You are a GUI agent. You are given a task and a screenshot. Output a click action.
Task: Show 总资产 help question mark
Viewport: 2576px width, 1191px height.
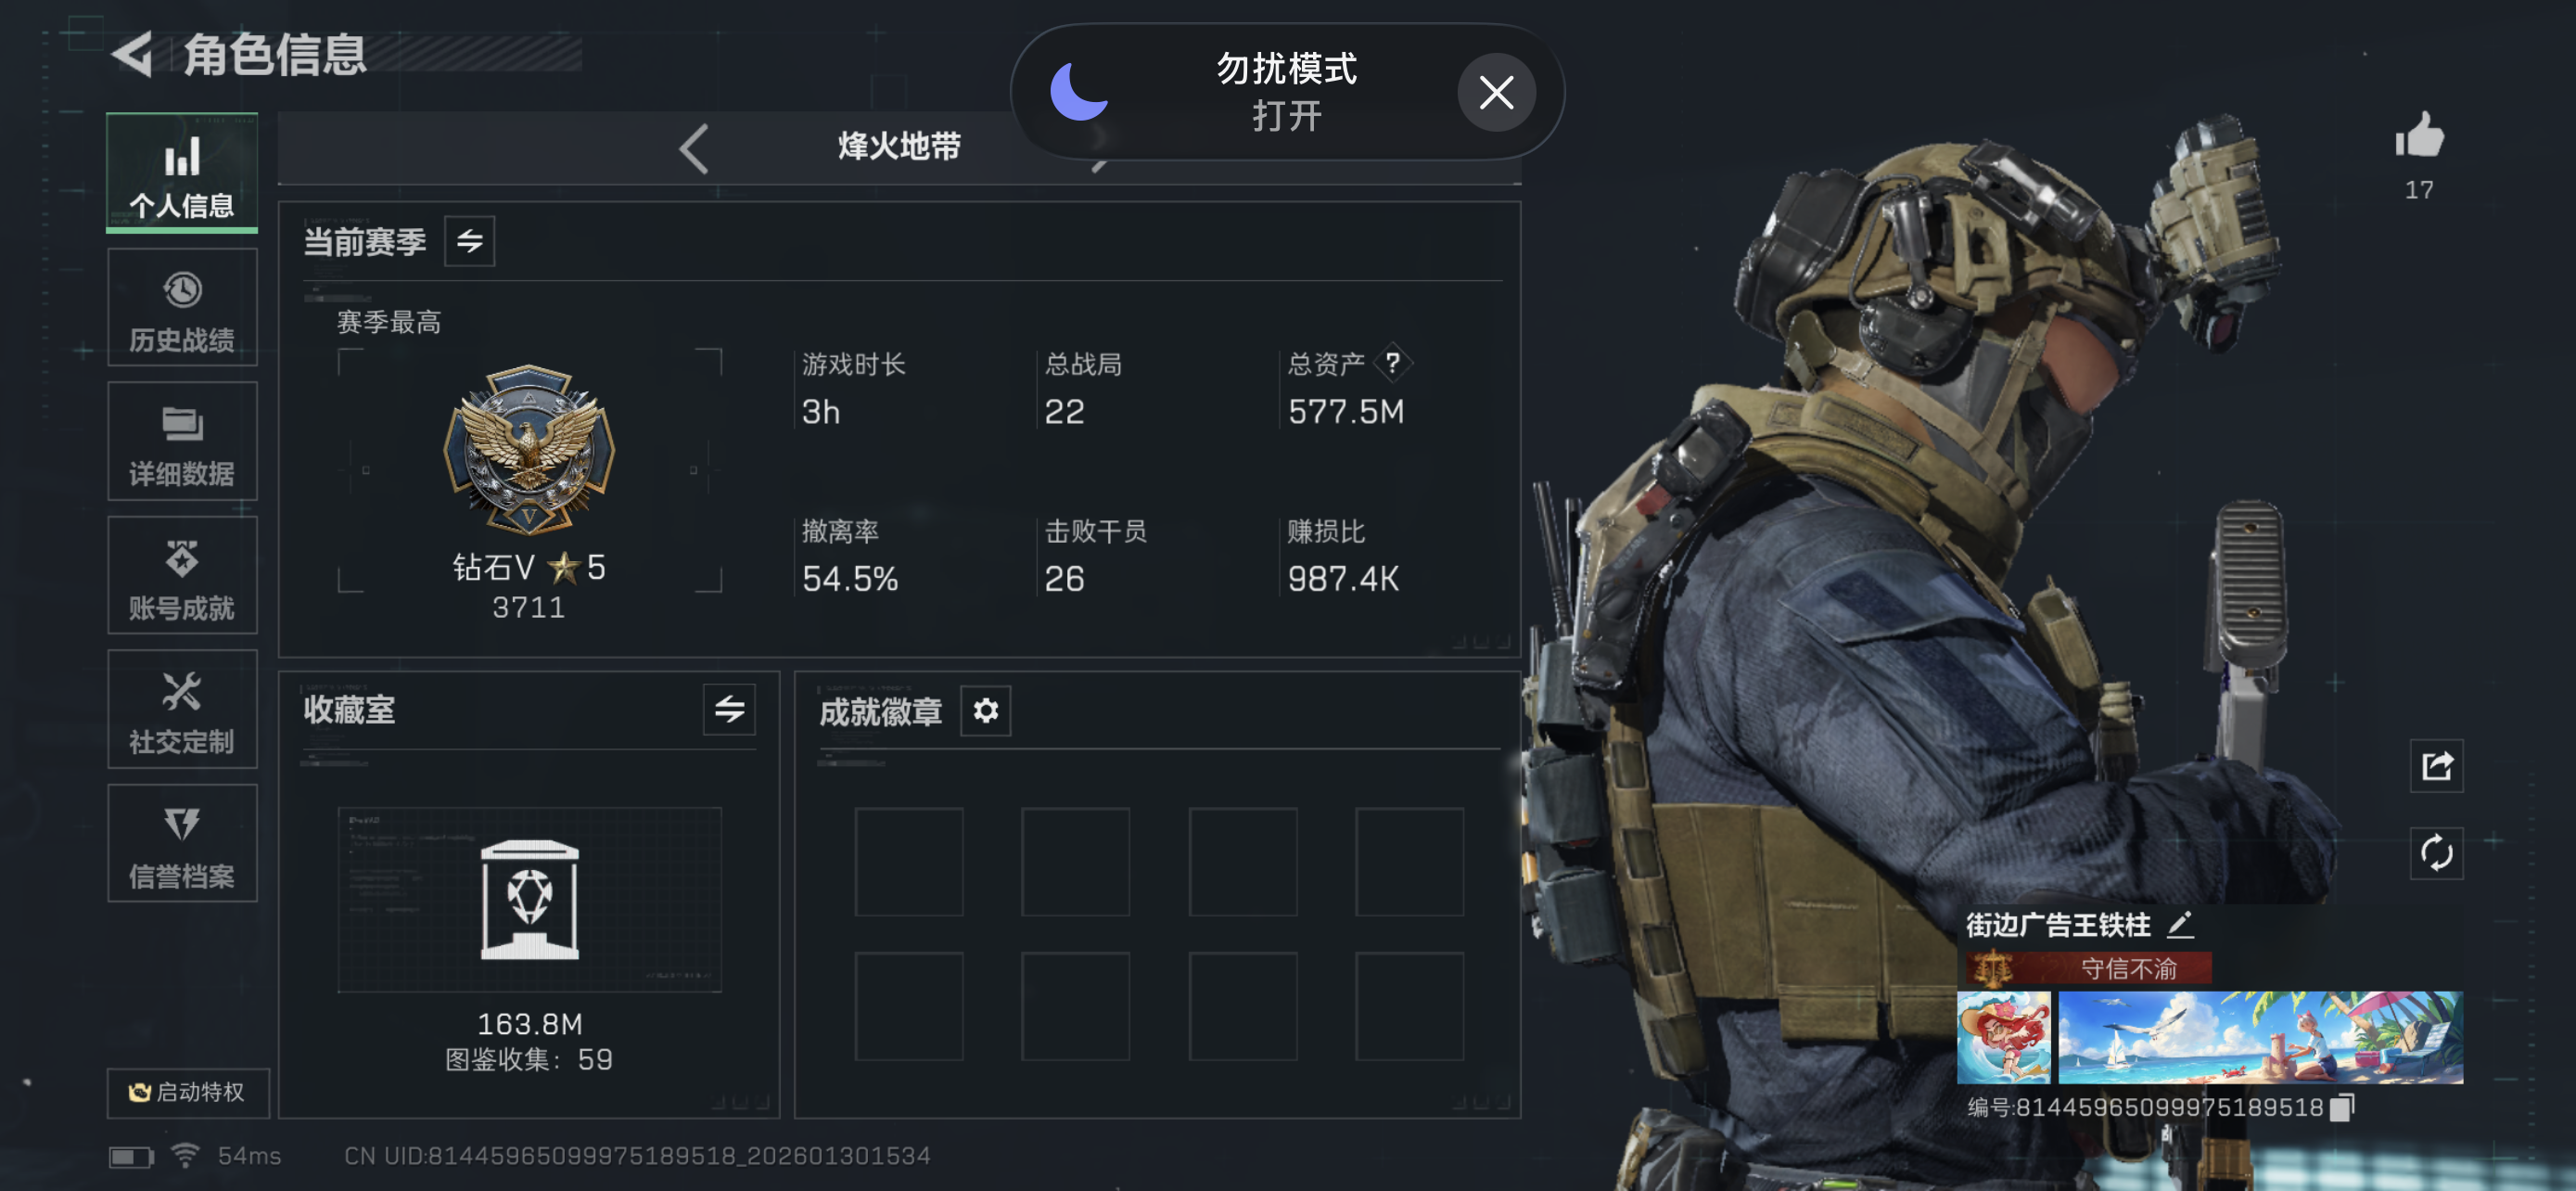(x=1392, y=362)
